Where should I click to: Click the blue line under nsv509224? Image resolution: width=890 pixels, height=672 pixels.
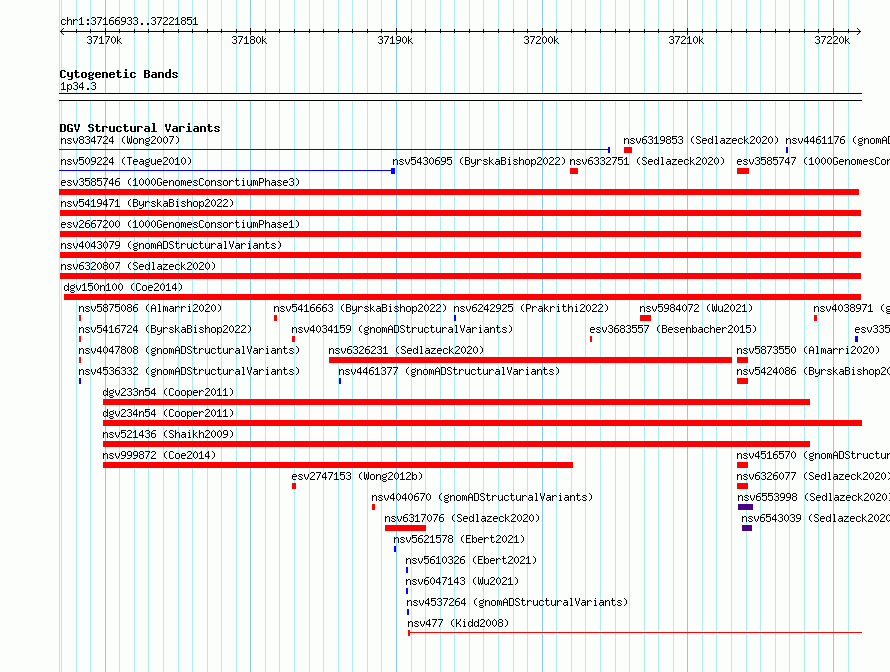pyautogui.click(x=227, y=171)
